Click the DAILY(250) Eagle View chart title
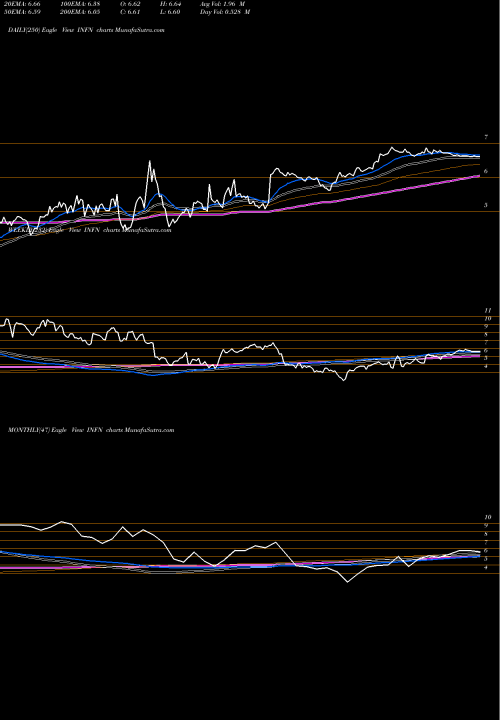The height and width of the screenshot is (720, 500). 86,30
